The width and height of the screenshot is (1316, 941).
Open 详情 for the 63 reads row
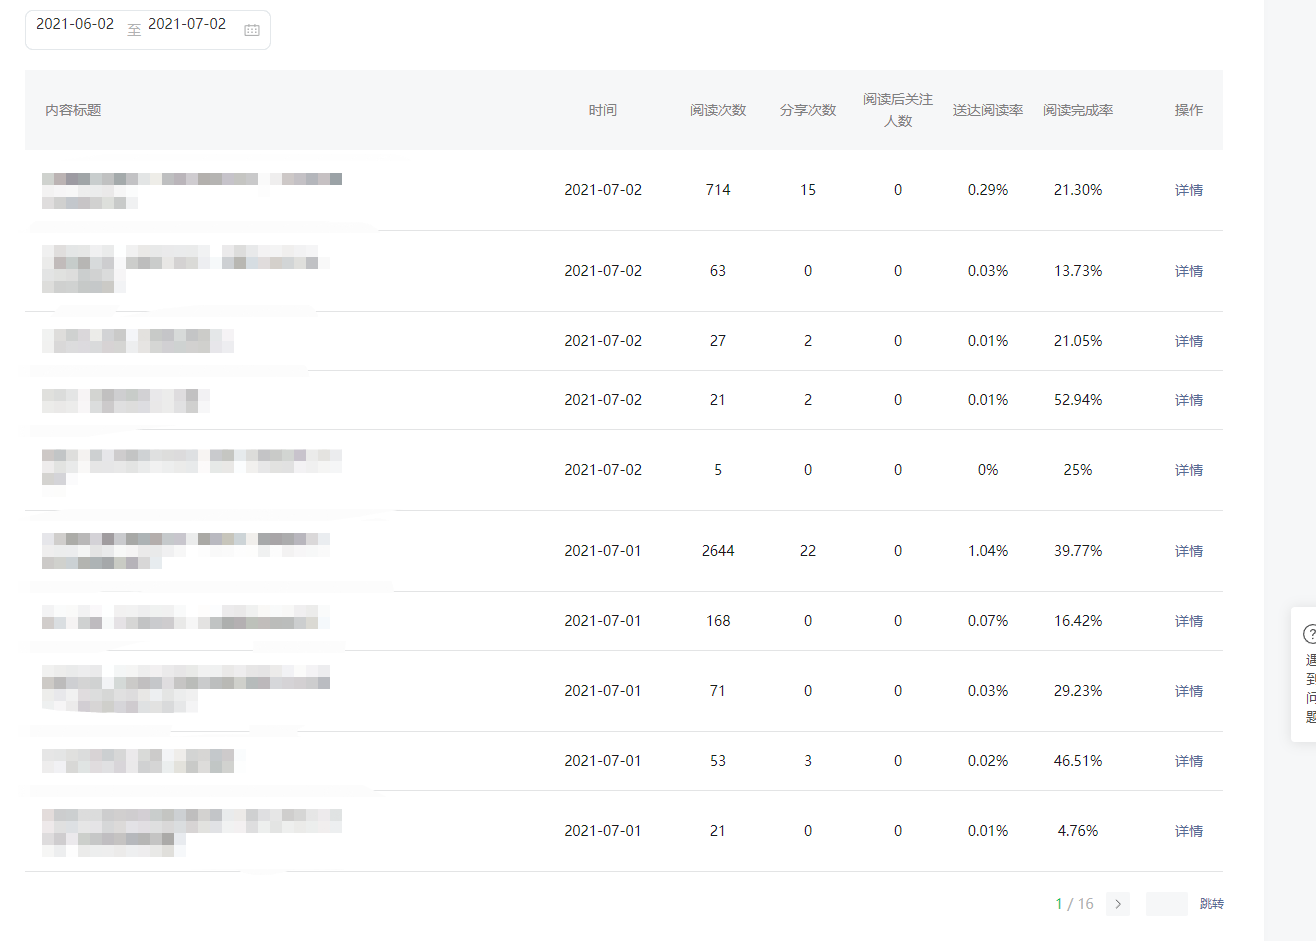[1188, 271]
